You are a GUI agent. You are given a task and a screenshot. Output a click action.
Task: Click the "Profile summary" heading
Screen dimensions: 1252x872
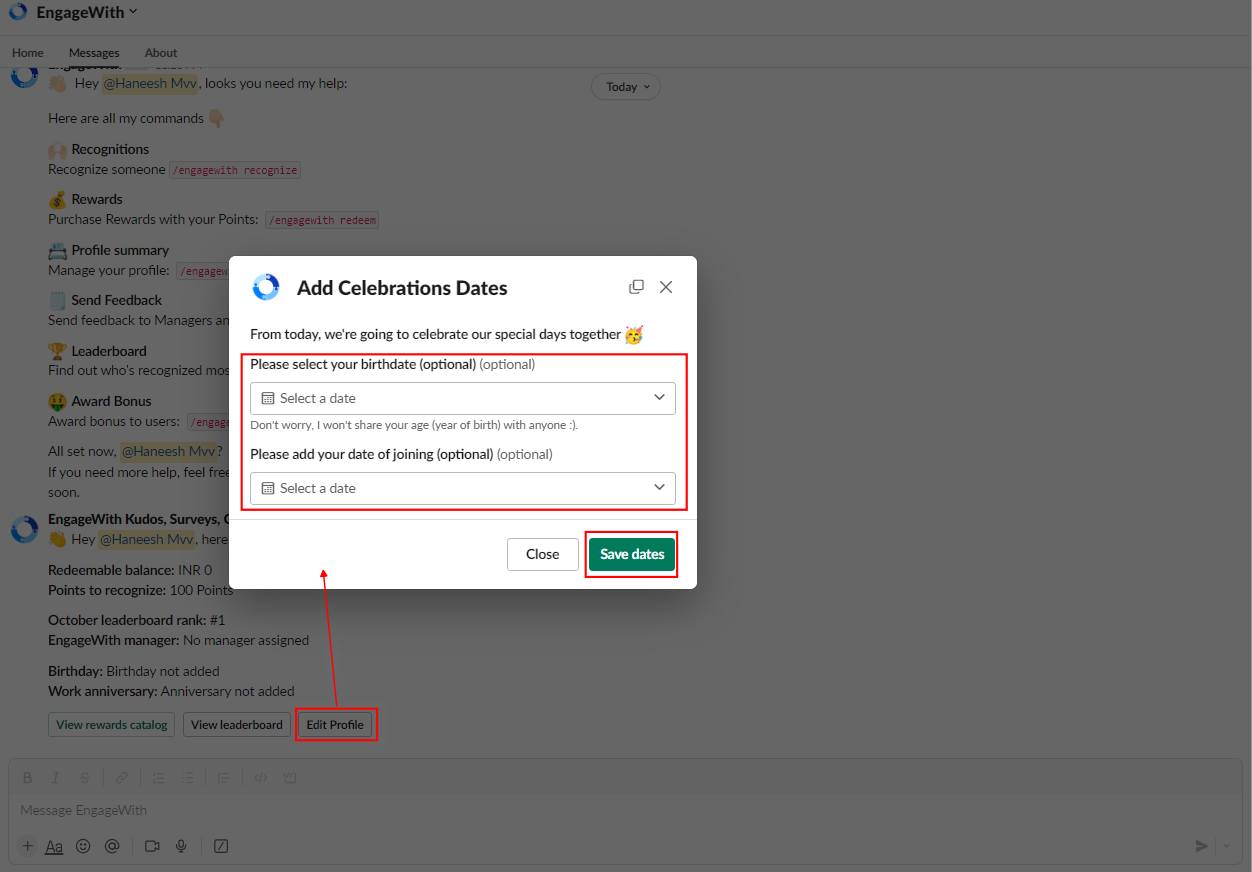click(120, 250)
